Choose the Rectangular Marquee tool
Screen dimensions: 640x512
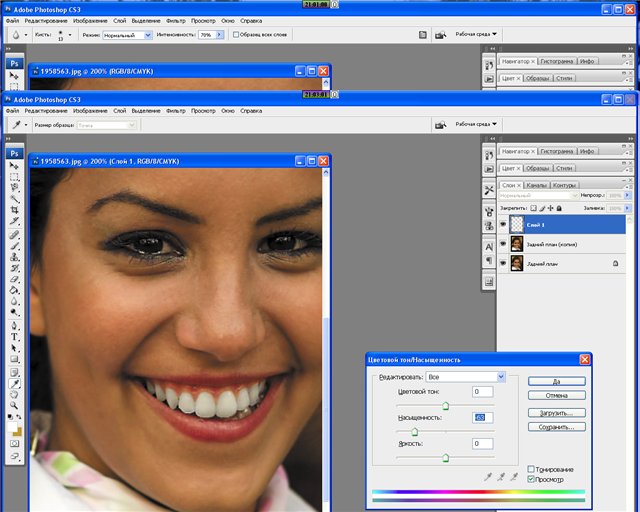[15, 177]
